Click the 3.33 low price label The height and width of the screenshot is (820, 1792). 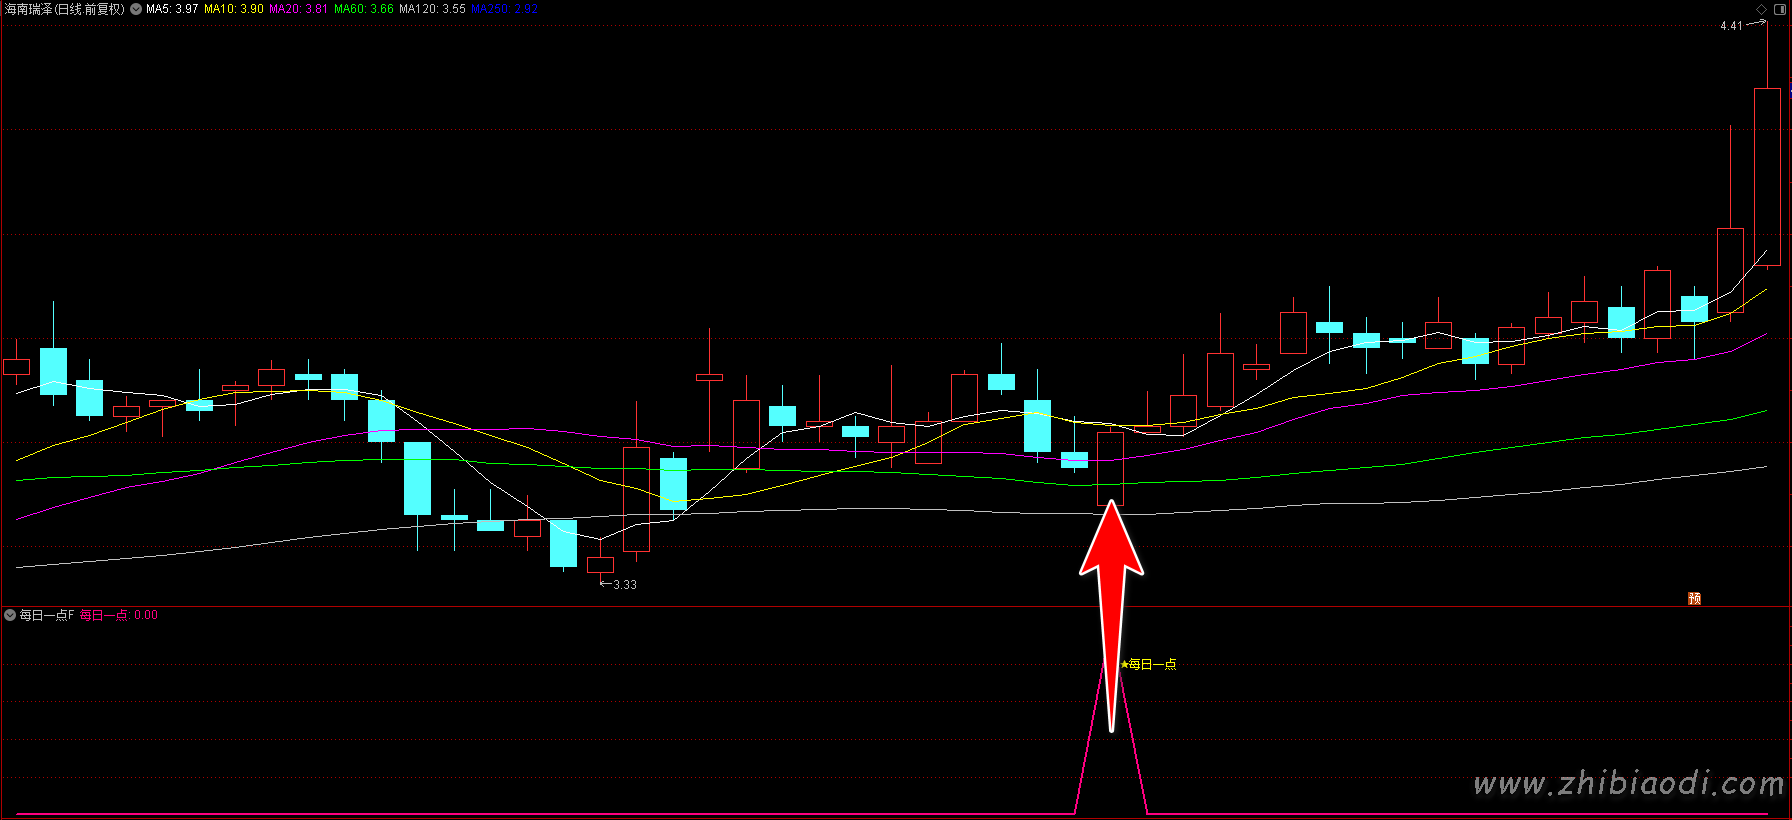point(625,585)
